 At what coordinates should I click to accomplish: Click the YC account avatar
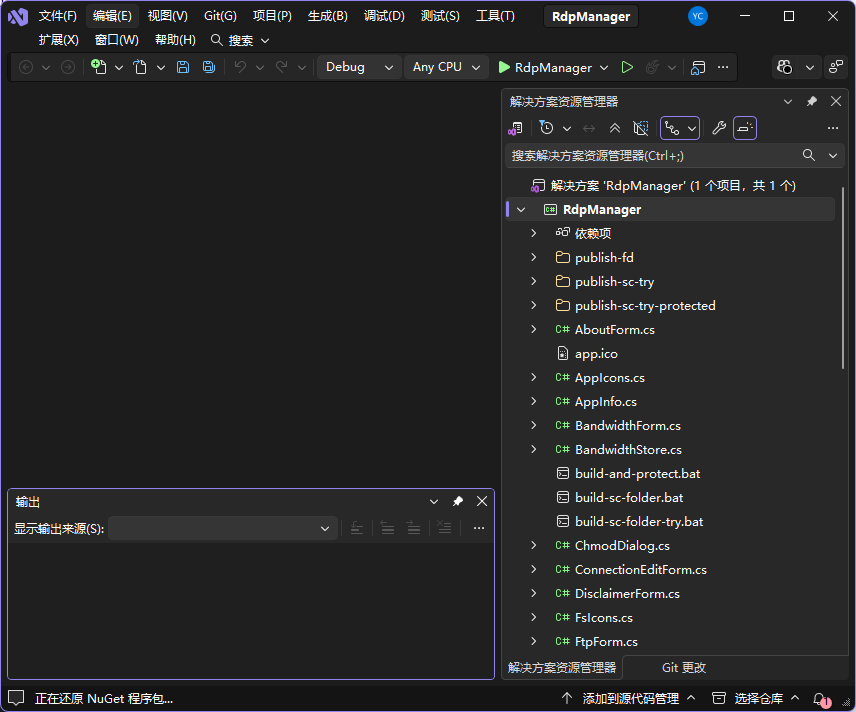(x=698, y=16)
